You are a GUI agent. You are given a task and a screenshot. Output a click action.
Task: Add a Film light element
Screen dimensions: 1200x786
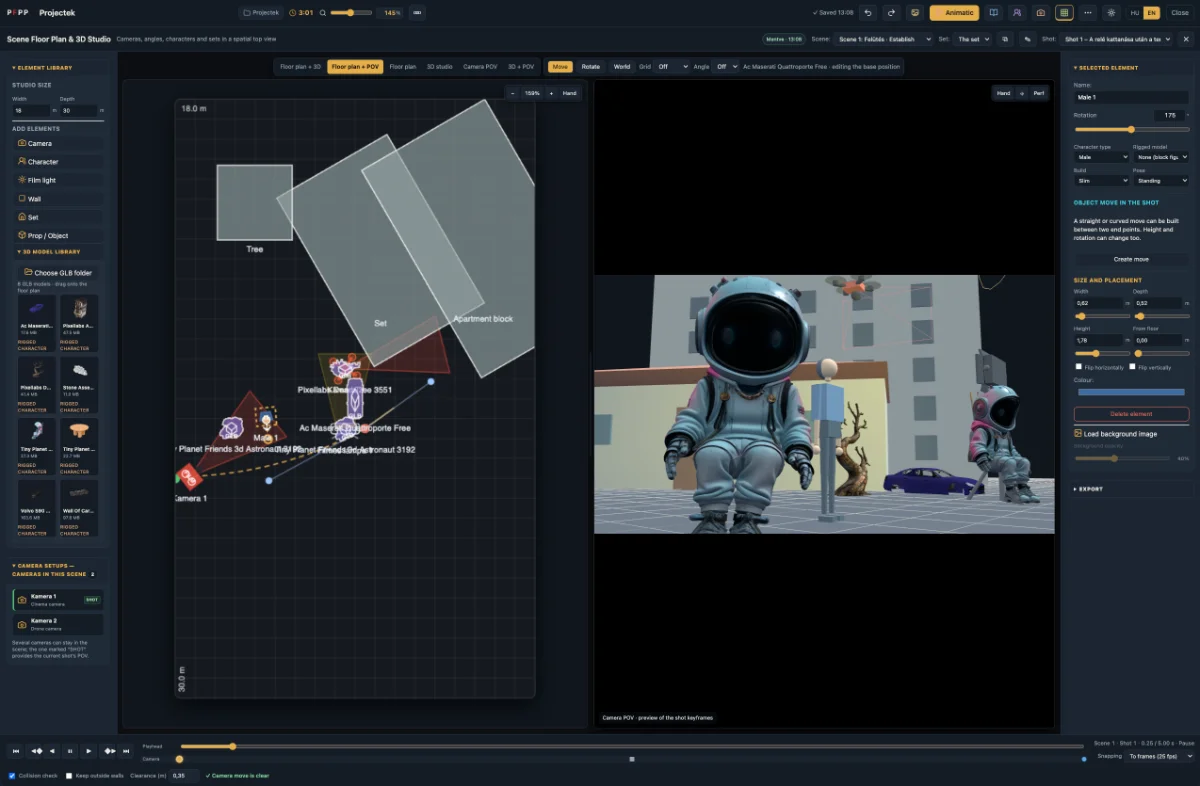(58, 180)
